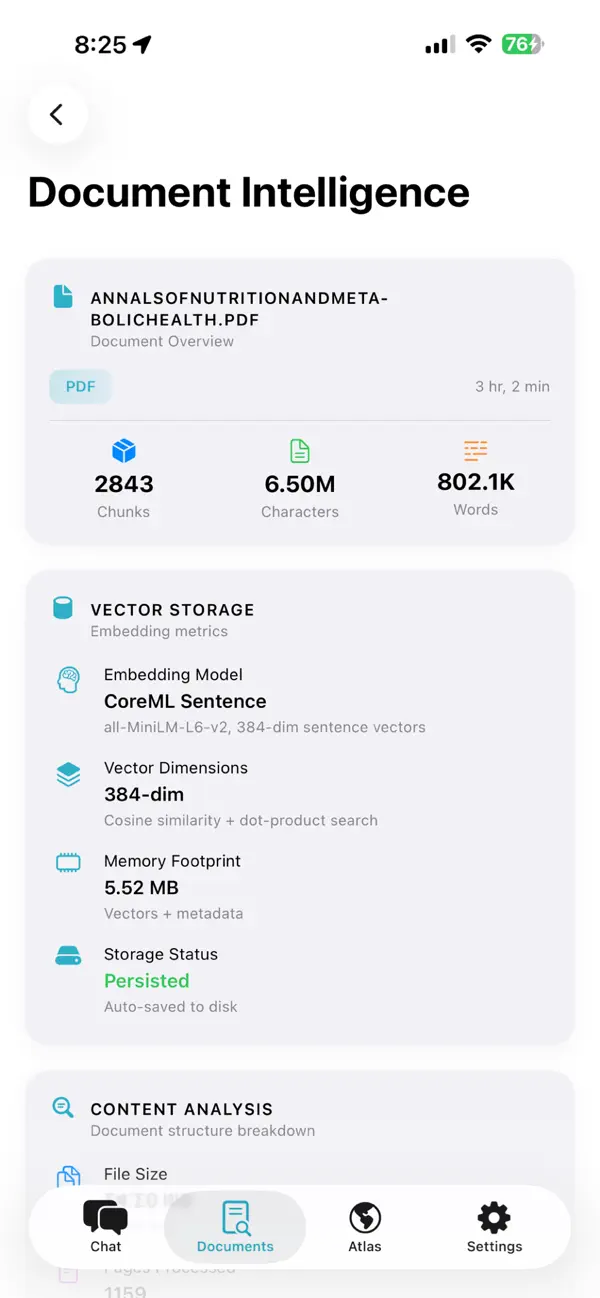This screenshot has height=1298, width=600.
Task: Tap the battery indicator in the status bar
Action: pyautogui.click(x=521, y=44)
